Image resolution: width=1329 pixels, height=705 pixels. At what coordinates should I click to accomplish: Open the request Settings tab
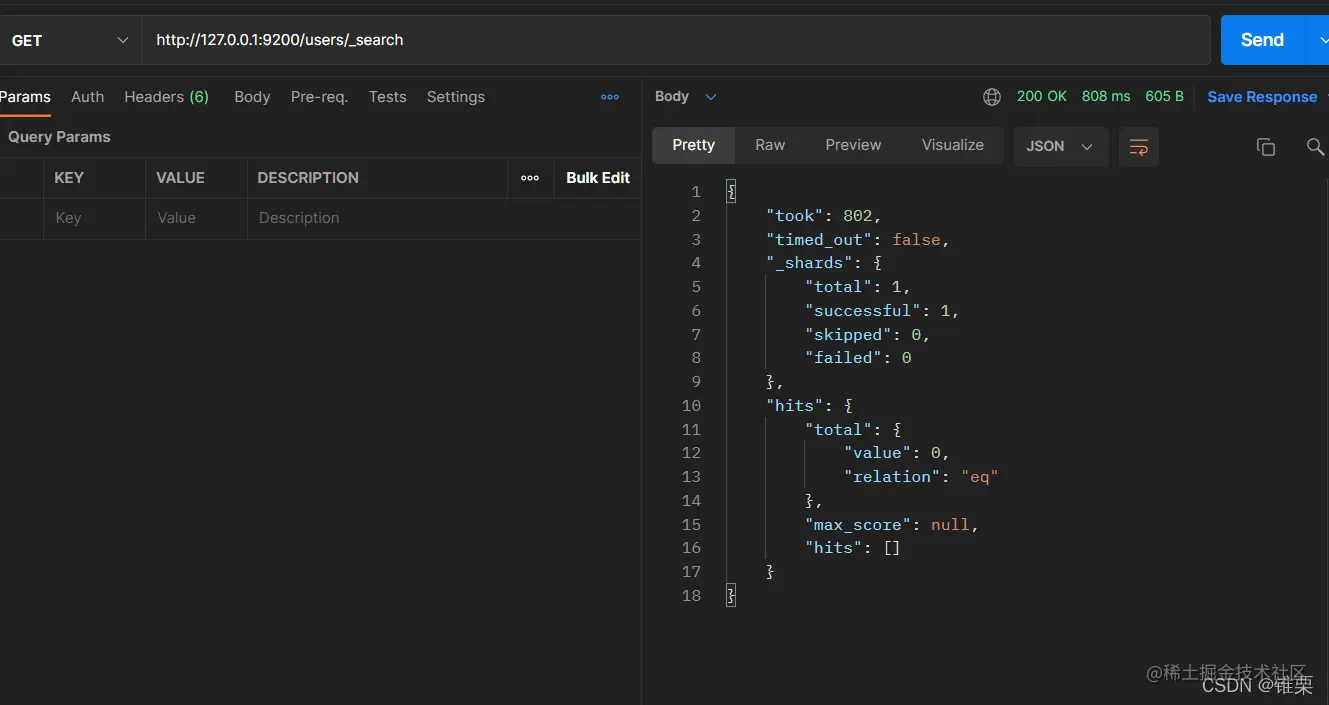pyautogui.click(x=455, y=97)
